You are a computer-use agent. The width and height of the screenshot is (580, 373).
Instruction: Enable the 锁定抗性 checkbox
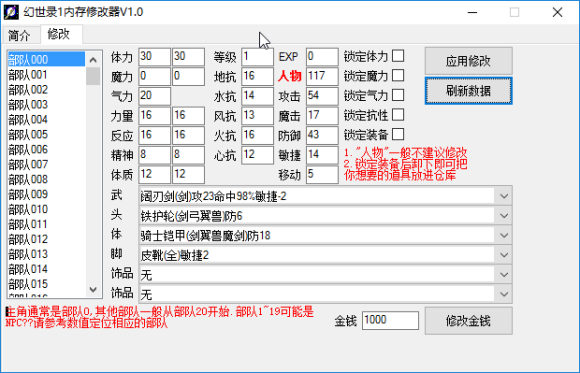pyautogui.click(x=398, y=115)
